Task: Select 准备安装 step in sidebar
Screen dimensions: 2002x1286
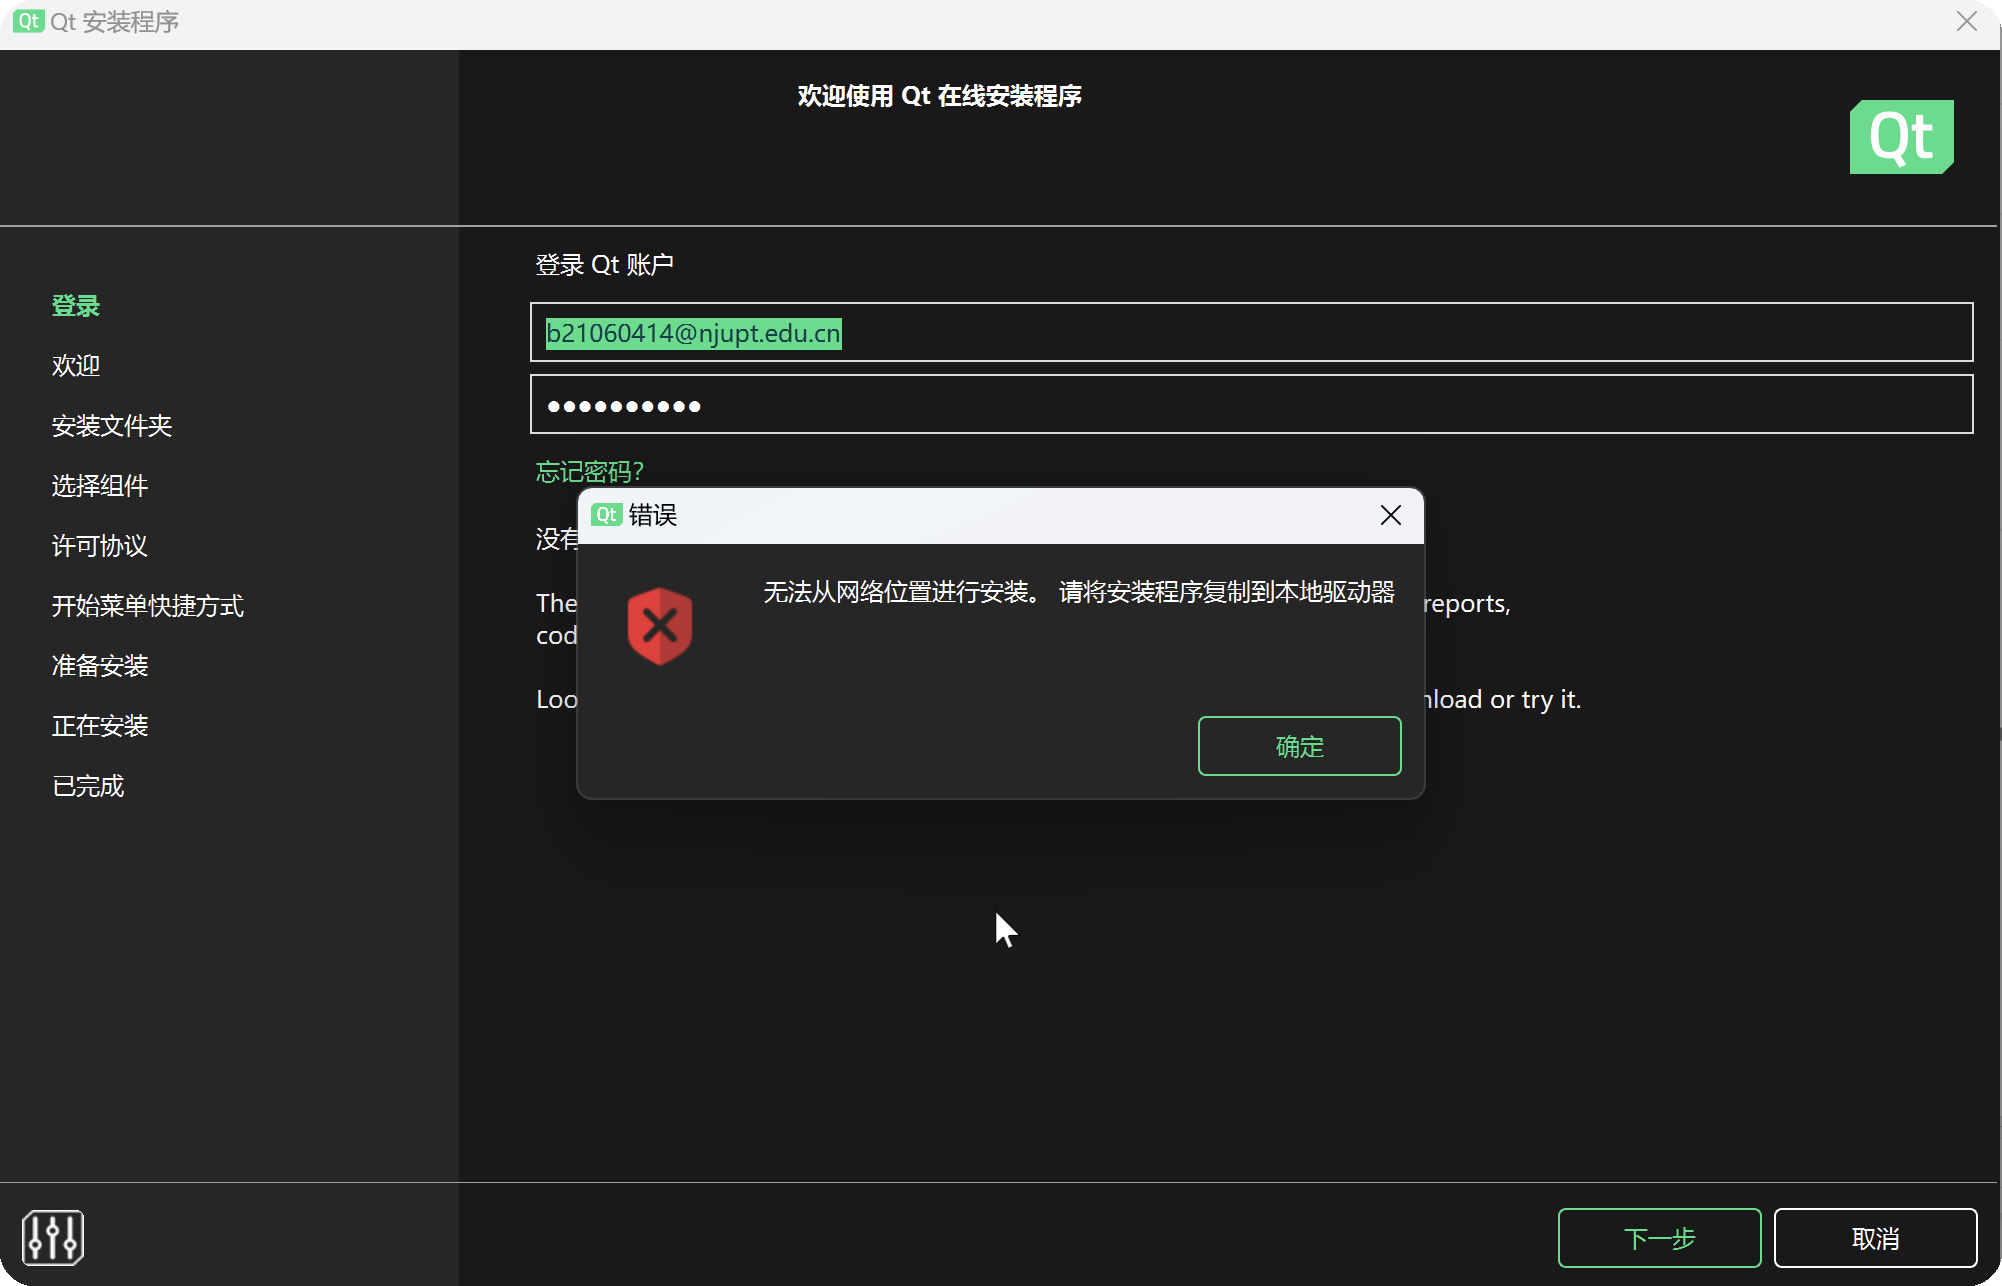Action: point(100,666)
